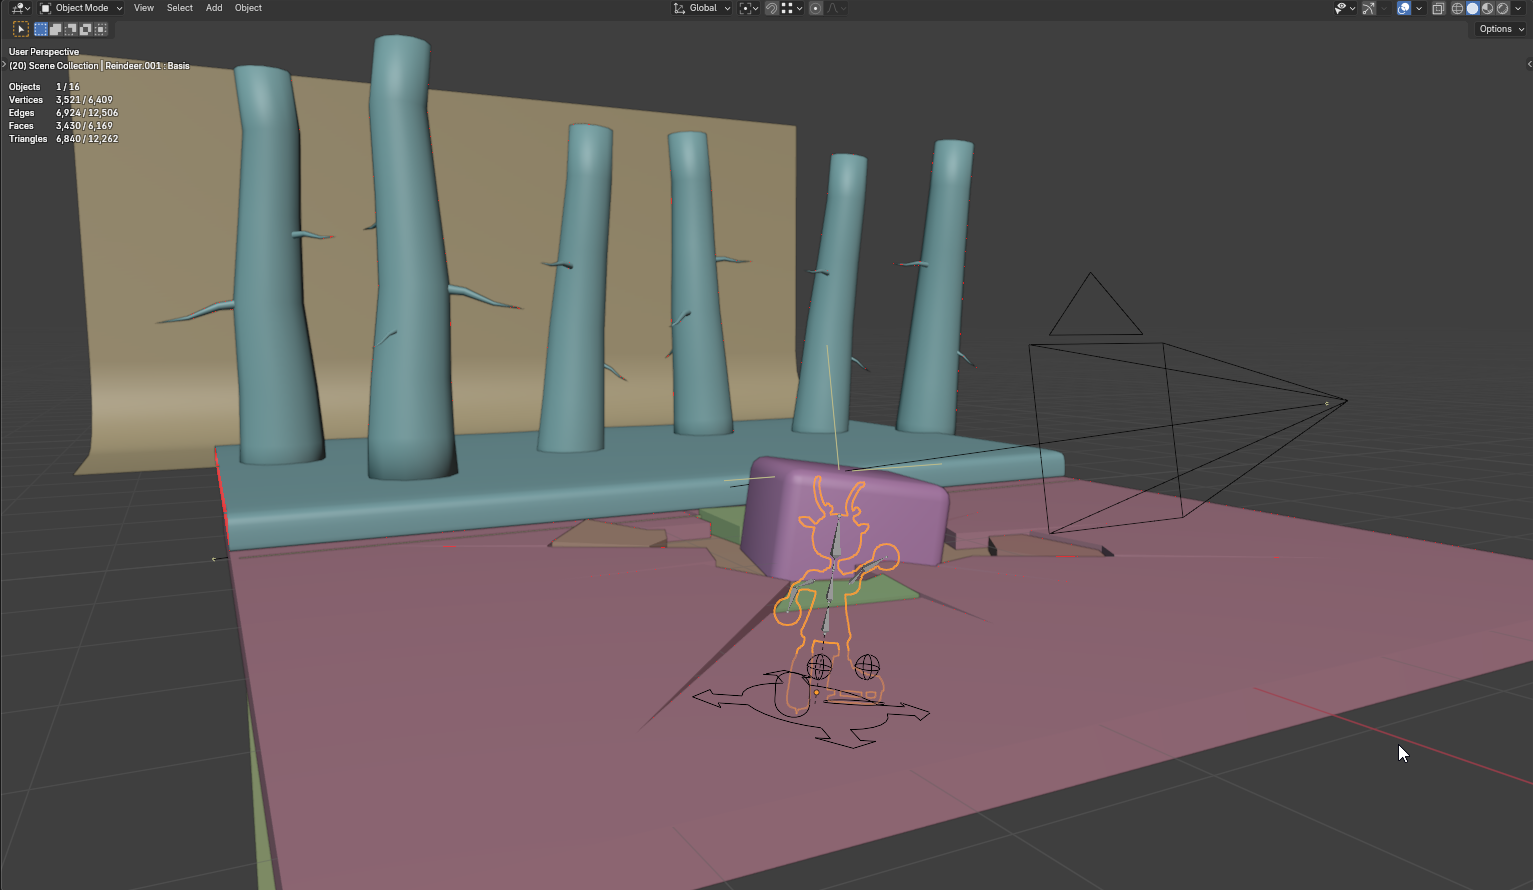Click the Triangles '6,840 / 12,262' statistic
Viewport: 1533px width, 890px height.
point(87,139)
